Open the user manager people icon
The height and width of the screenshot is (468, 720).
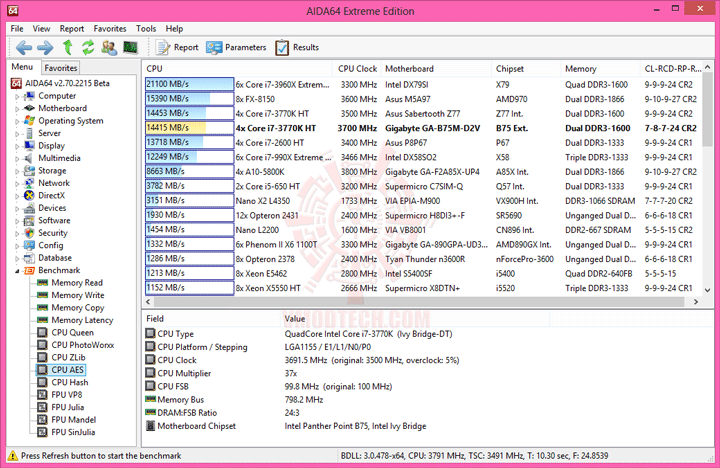click(109, 47)
